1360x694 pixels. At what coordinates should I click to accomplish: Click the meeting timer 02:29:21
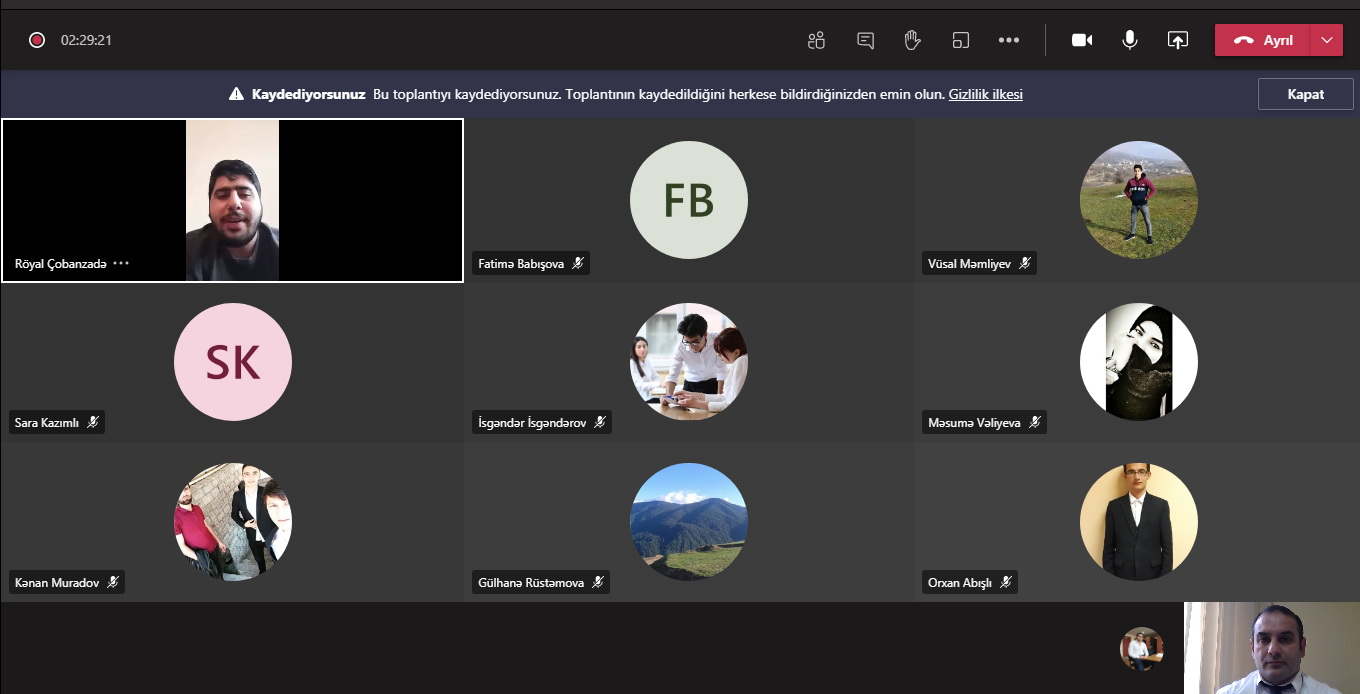86,40
